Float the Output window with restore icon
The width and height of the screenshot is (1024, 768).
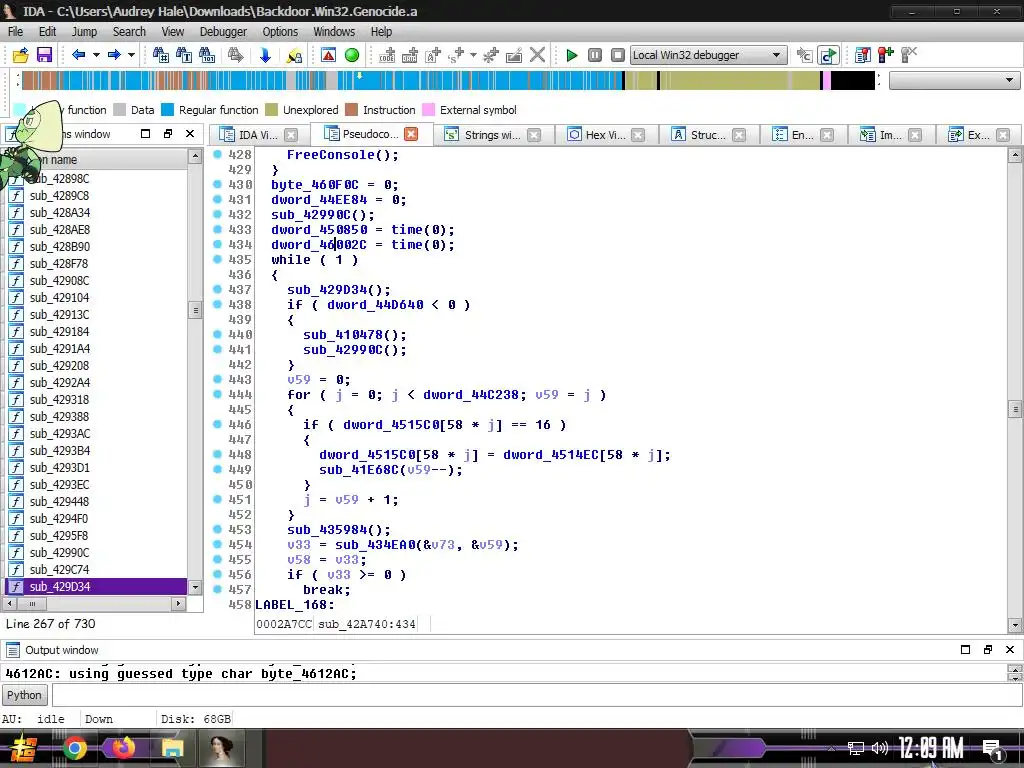tap(987, 650)
